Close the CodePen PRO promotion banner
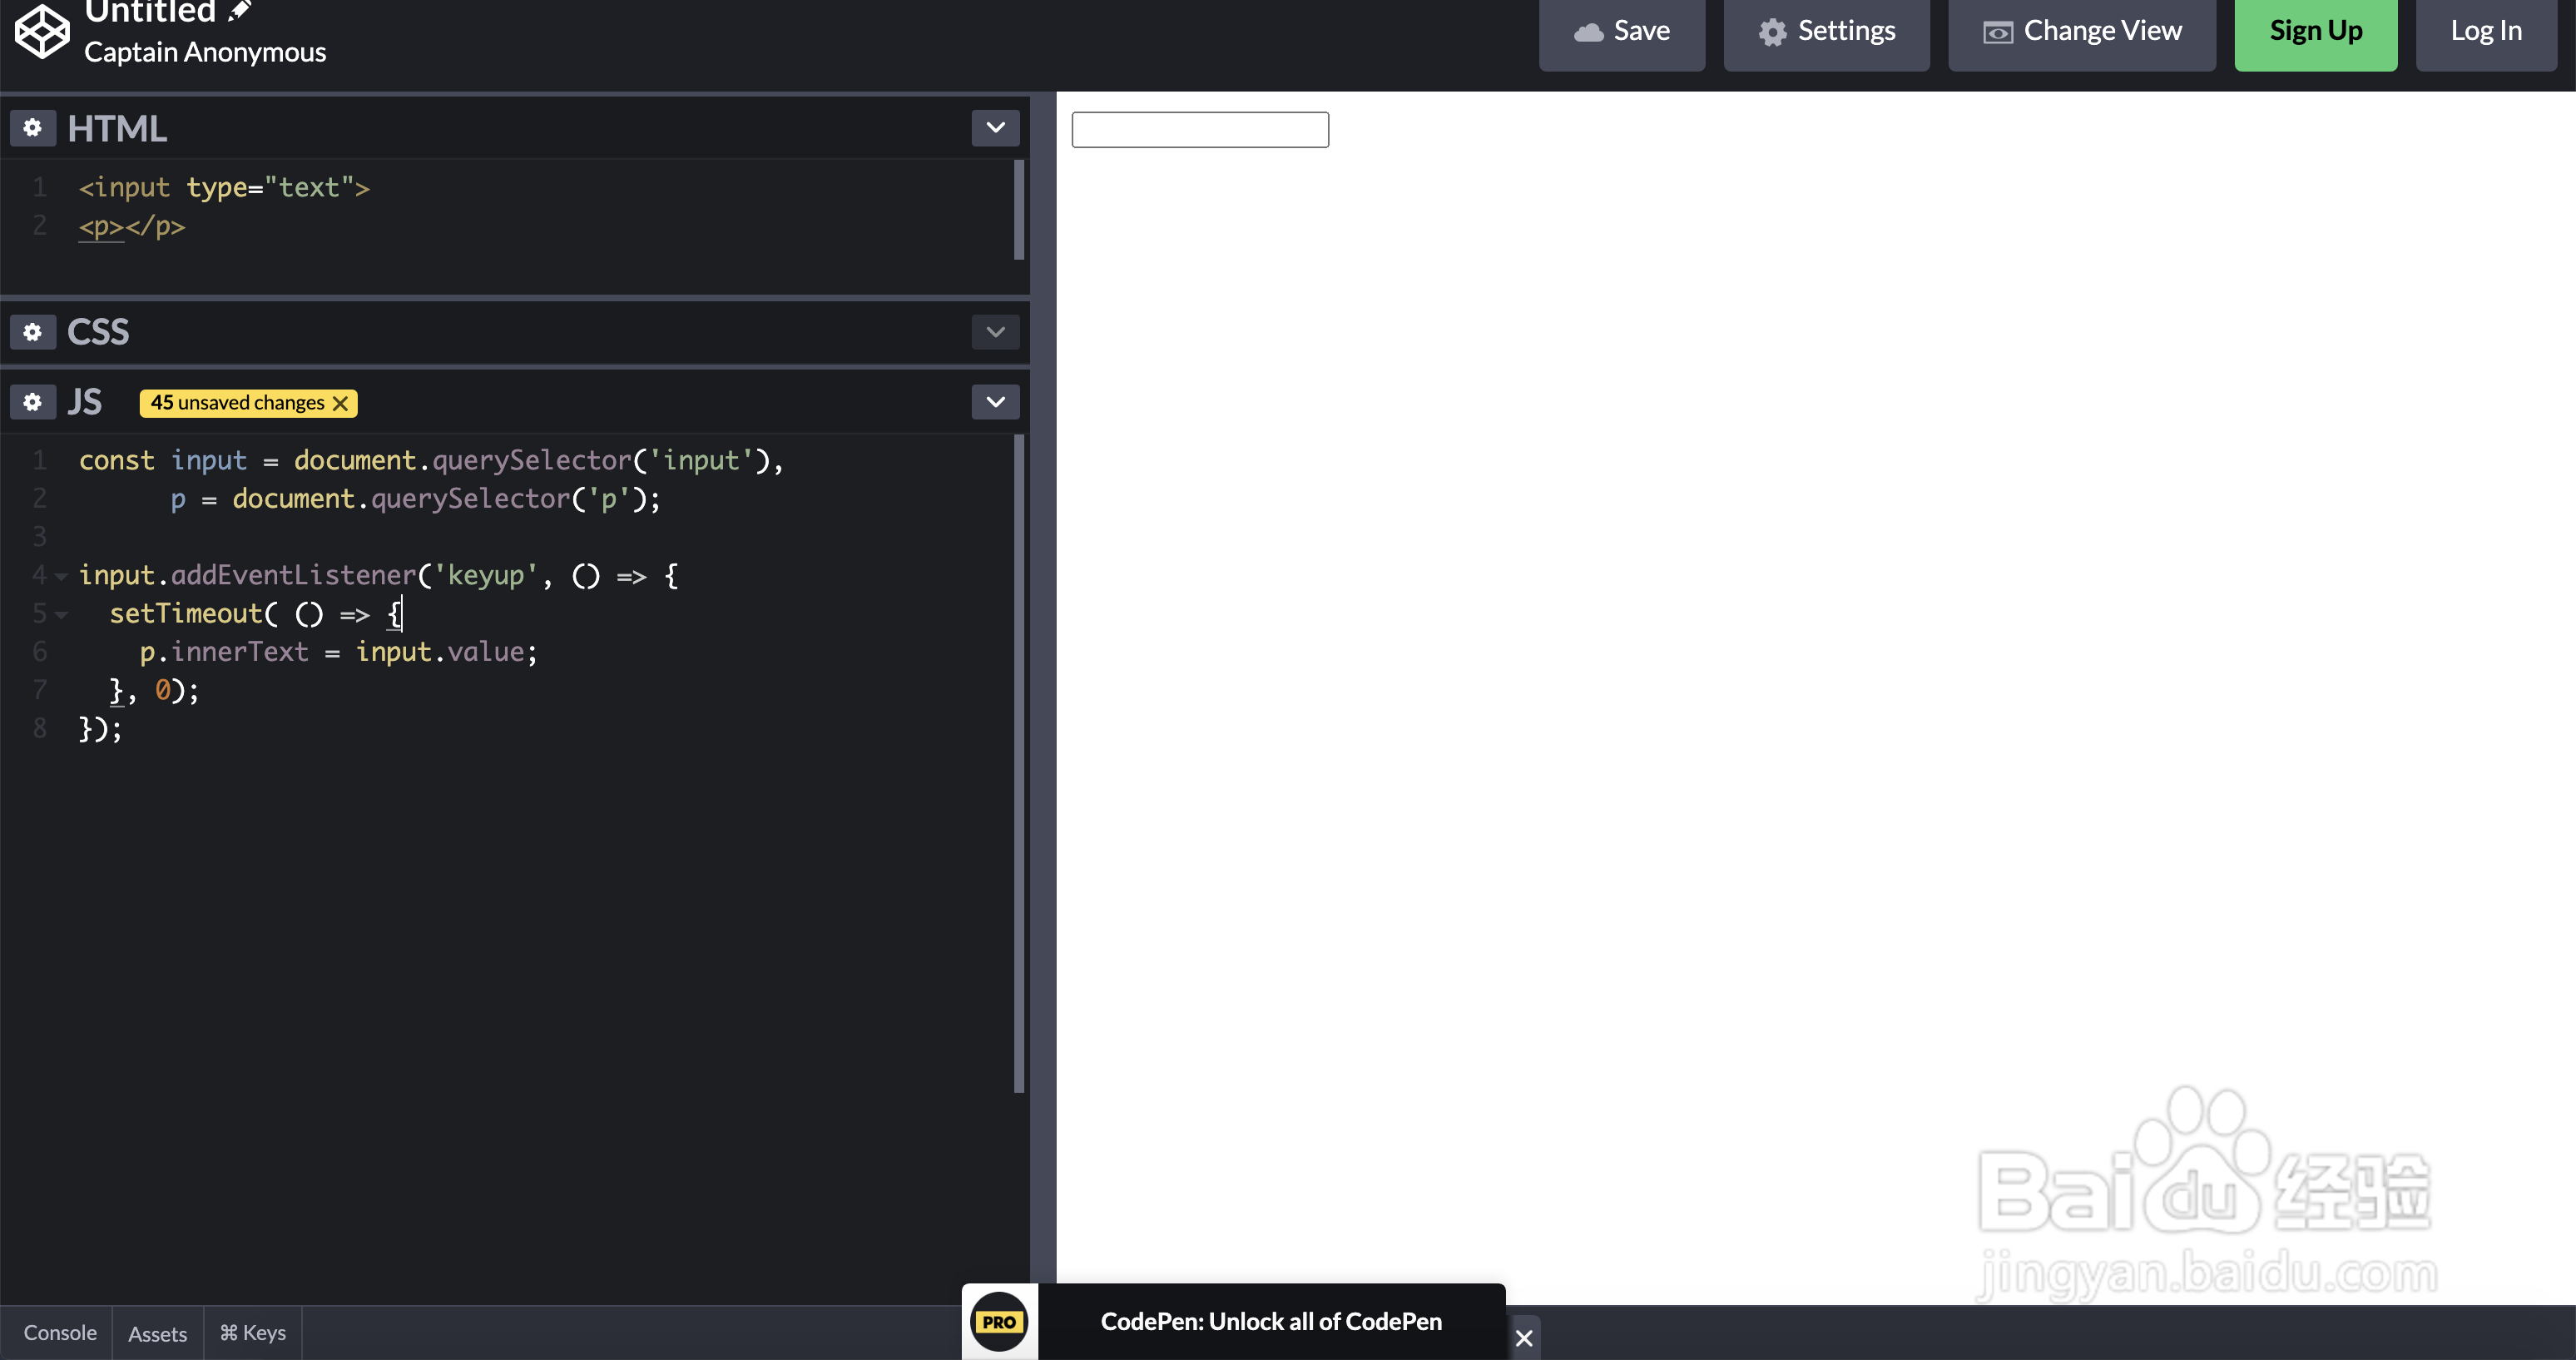Image resolution: width=2576 pixels, height=1360 pixels. pos(1524,1338)
